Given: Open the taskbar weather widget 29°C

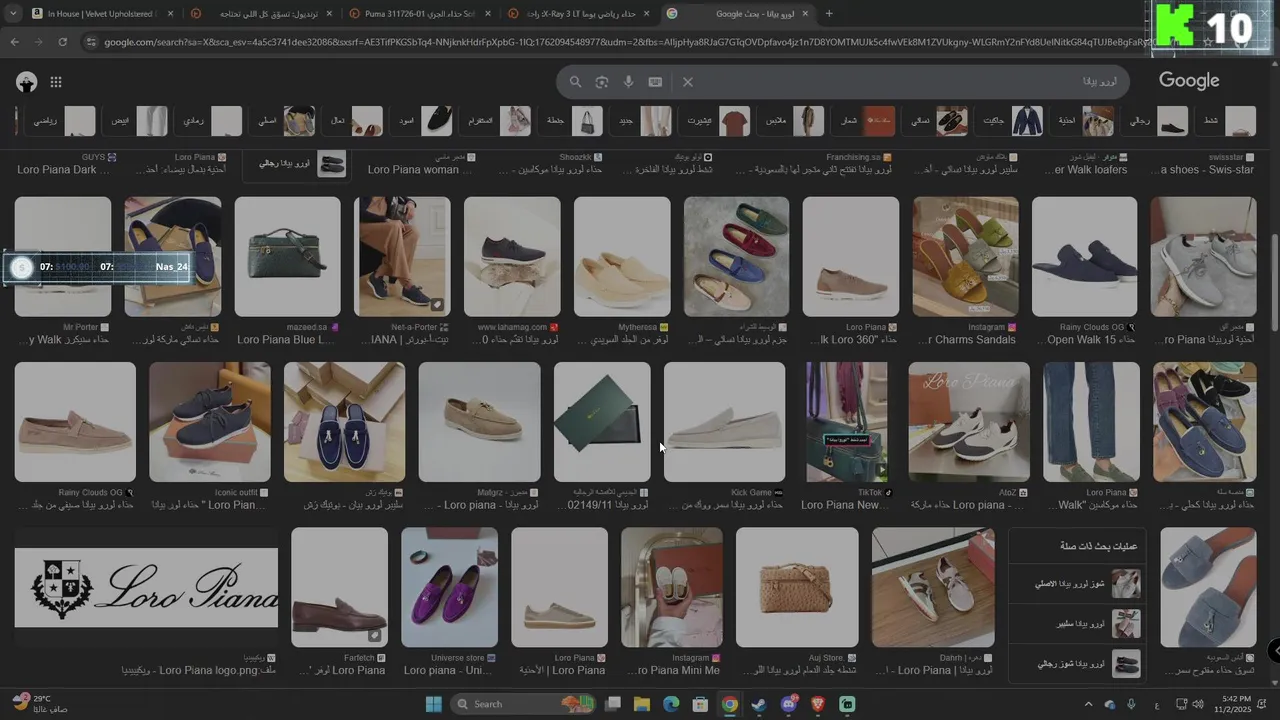Looking at the screenshot, I should pyautogui.click(x=40, y=703).
